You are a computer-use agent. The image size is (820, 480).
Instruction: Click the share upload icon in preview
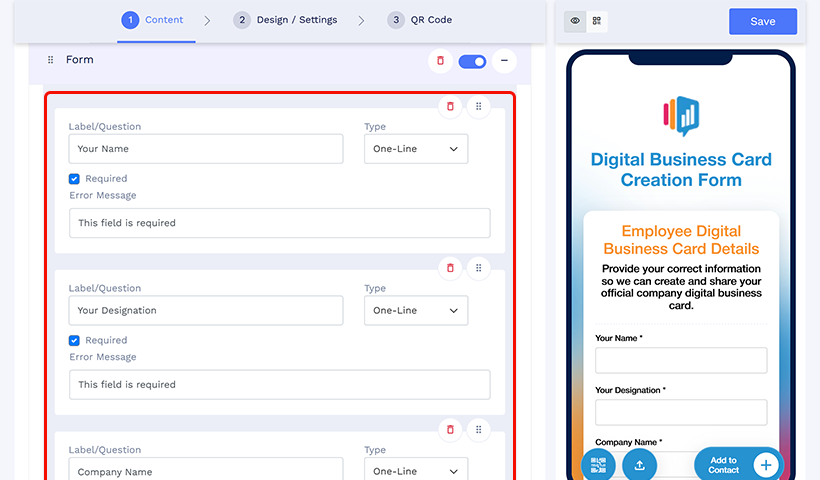coord(640,465)
